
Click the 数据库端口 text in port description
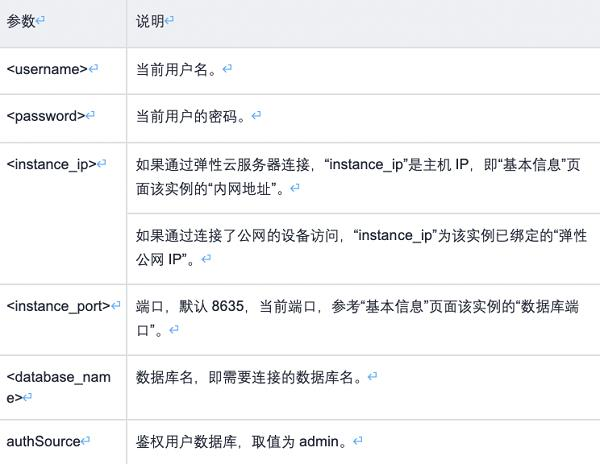[x=556, y=306]
